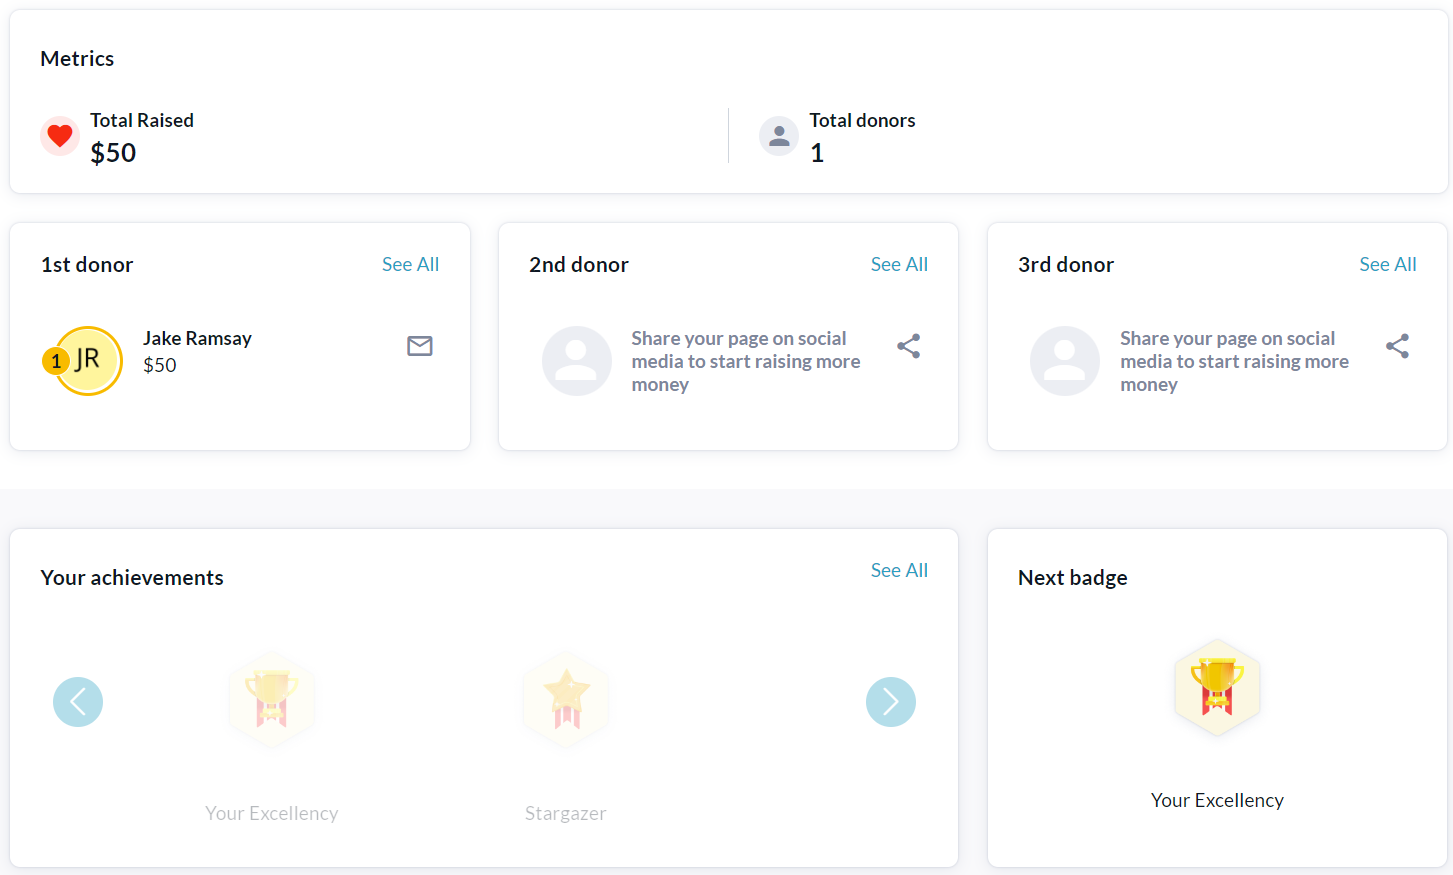View all achievements via See All
Screen dimensions: 1453x875
(x=899, y=570)
